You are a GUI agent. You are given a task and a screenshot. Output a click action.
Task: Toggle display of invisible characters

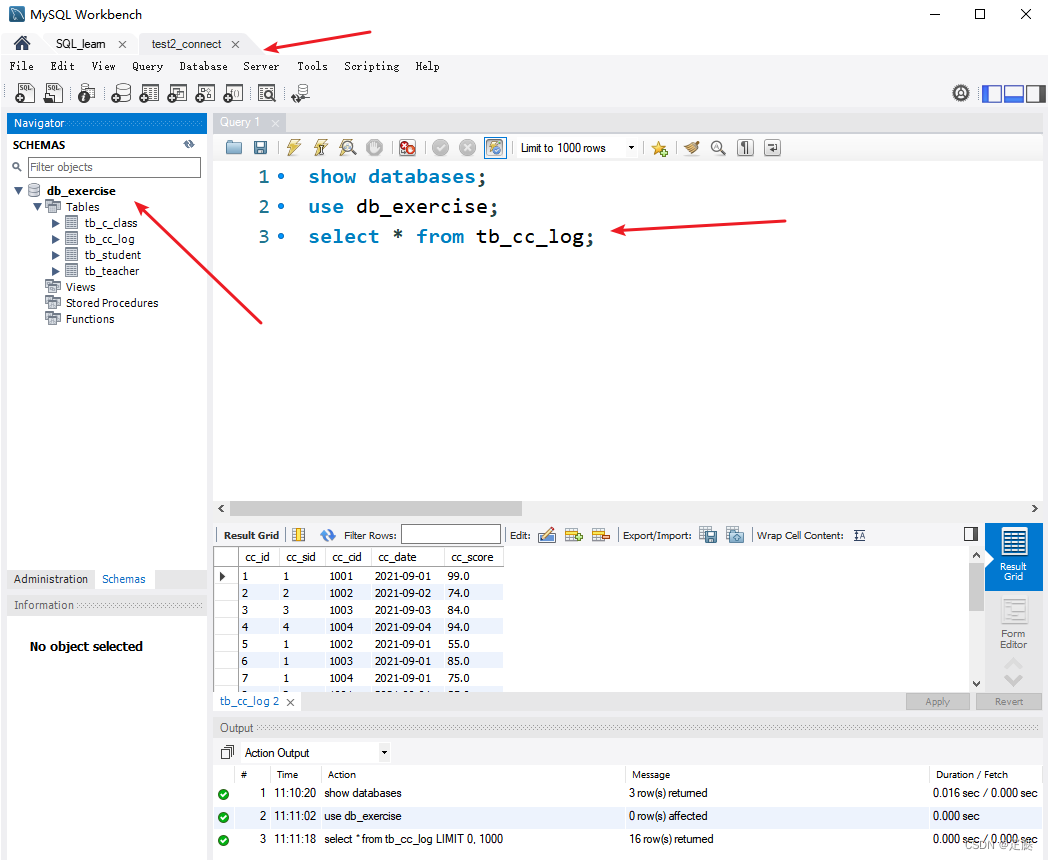click(745, 148)
